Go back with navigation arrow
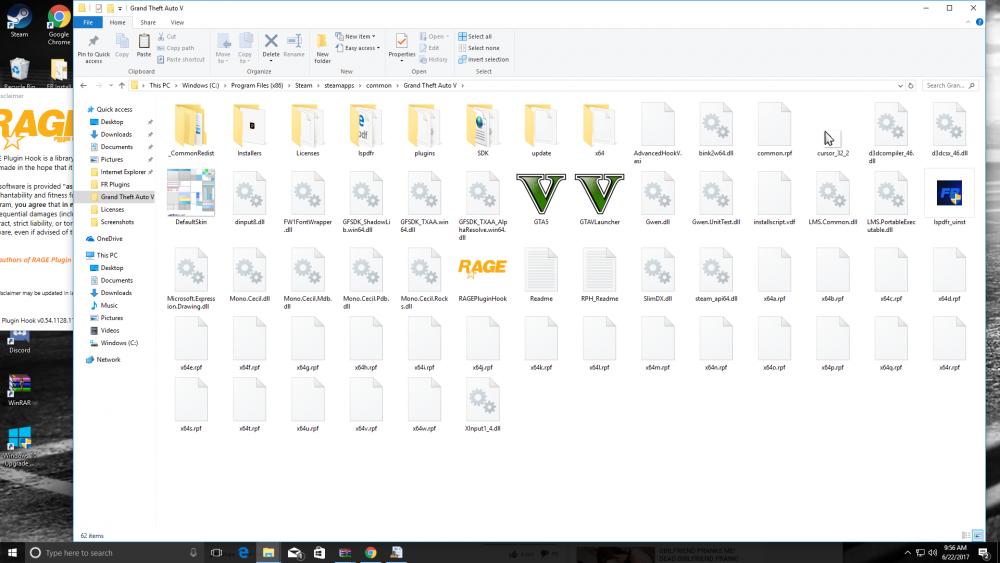The image size is (1000, 563). click(84, 85)
